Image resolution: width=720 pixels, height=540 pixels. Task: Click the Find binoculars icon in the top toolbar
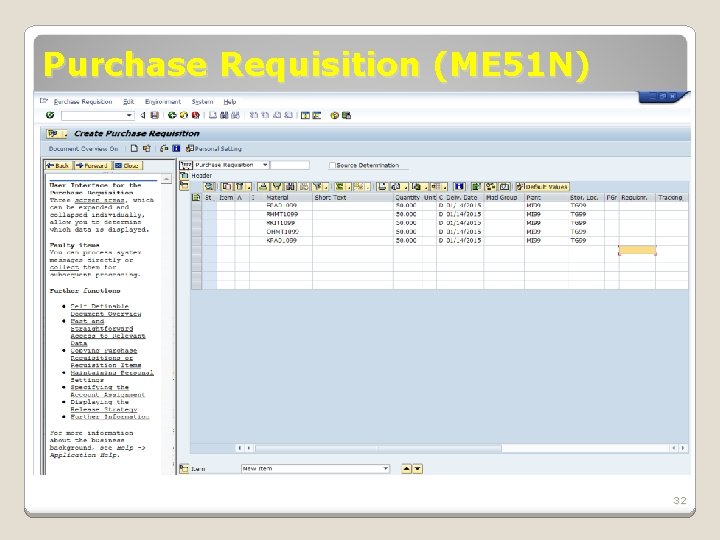coord(224,115)
